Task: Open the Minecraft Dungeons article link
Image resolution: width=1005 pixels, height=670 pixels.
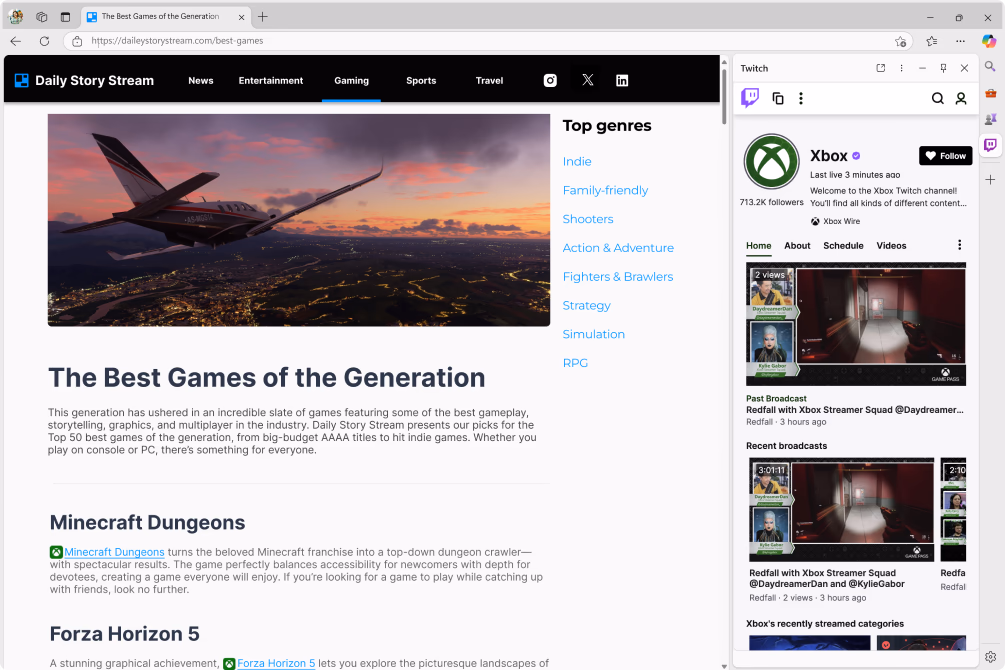Action: (x=114, y=552)
